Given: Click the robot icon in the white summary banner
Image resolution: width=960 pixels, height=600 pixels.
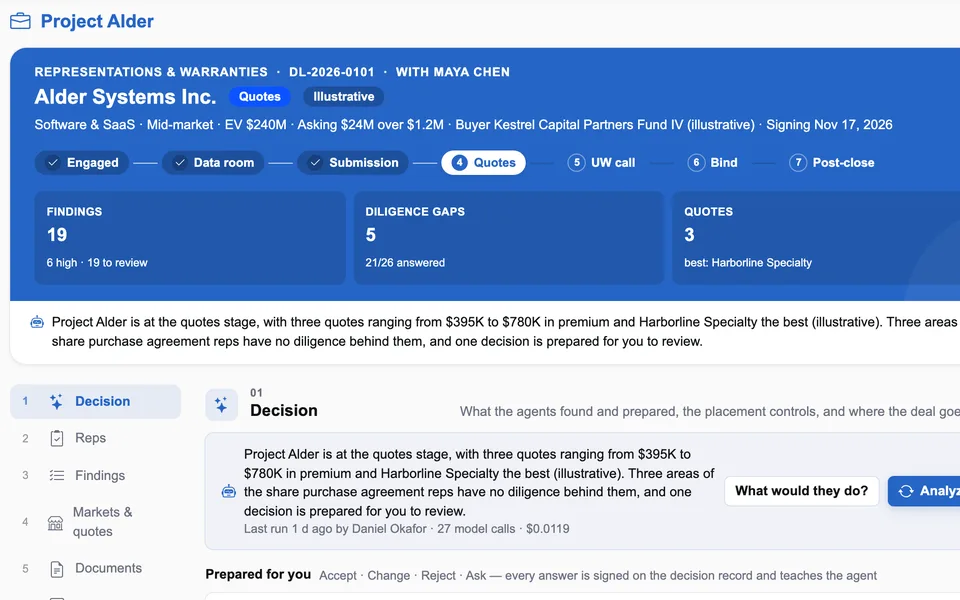Looking at the screenshot, I should click(37, 322).
